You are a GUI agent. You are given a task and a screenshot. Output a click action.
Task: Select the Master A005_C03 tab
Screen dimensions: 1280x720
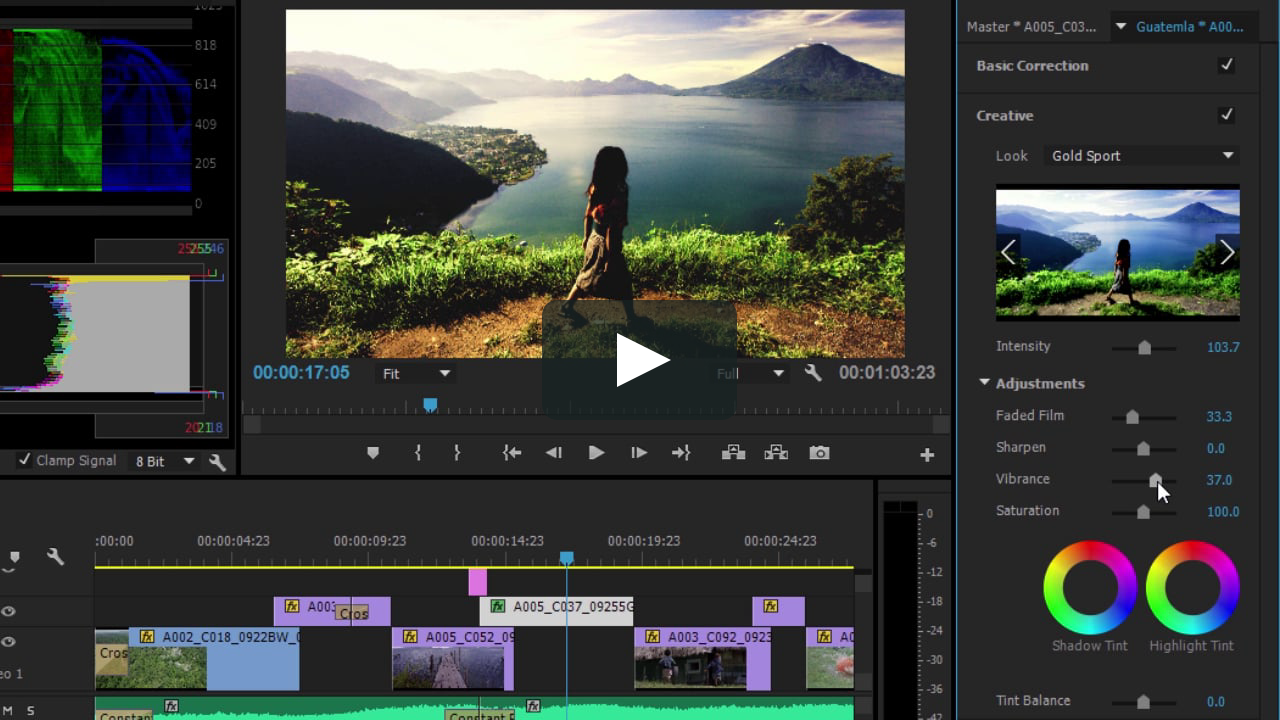click(x=1030, y=27)
